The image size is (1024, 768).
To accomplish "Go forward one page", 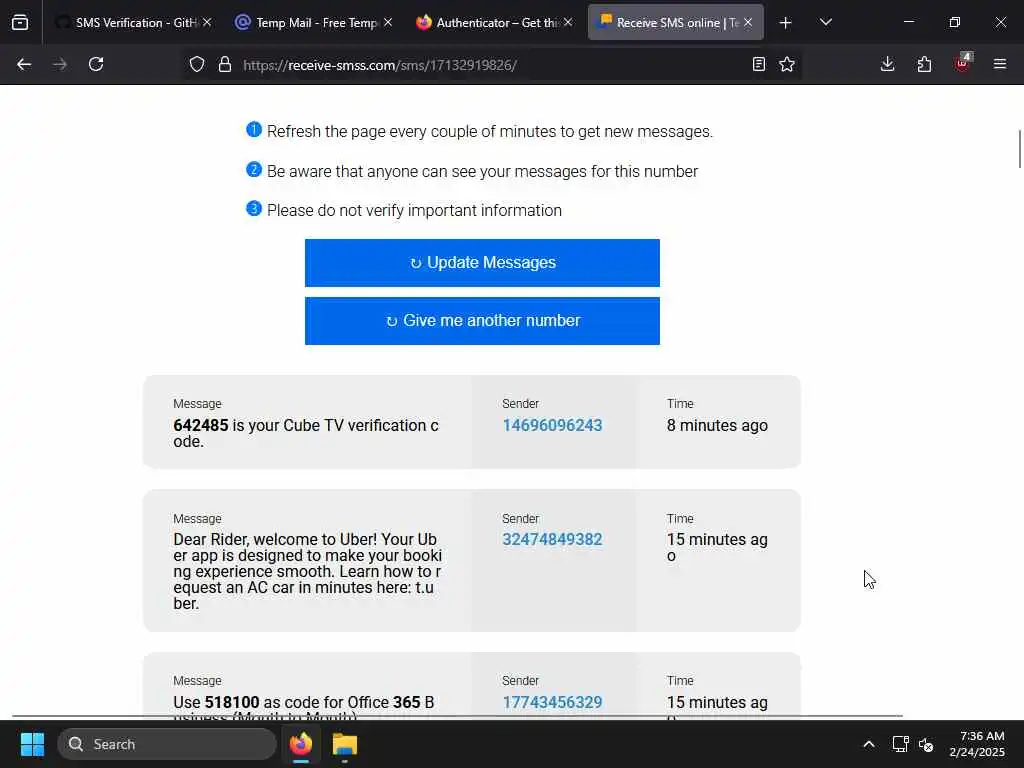I will point(60,65).
